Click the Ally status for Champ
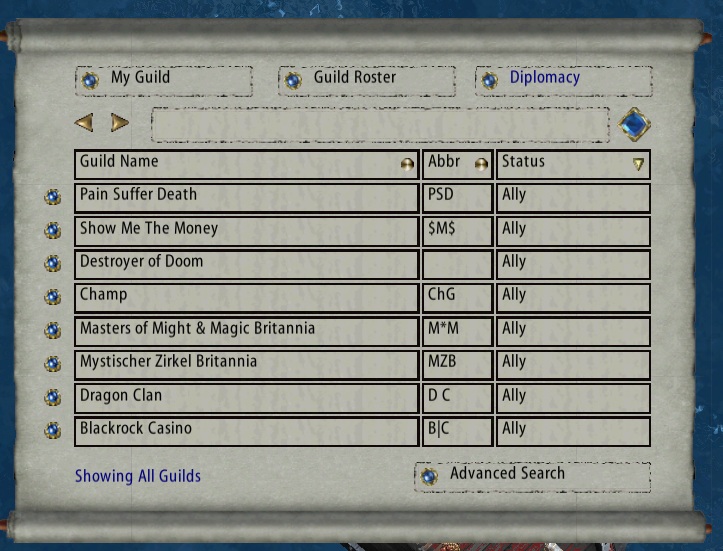The width and height of the screenshot is (723, 551). pos(573,298)
